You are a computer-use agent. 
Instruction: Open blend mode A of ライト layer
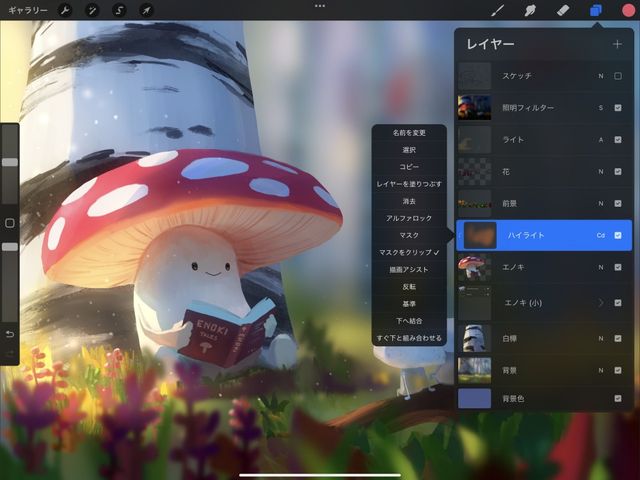point(601,140)
